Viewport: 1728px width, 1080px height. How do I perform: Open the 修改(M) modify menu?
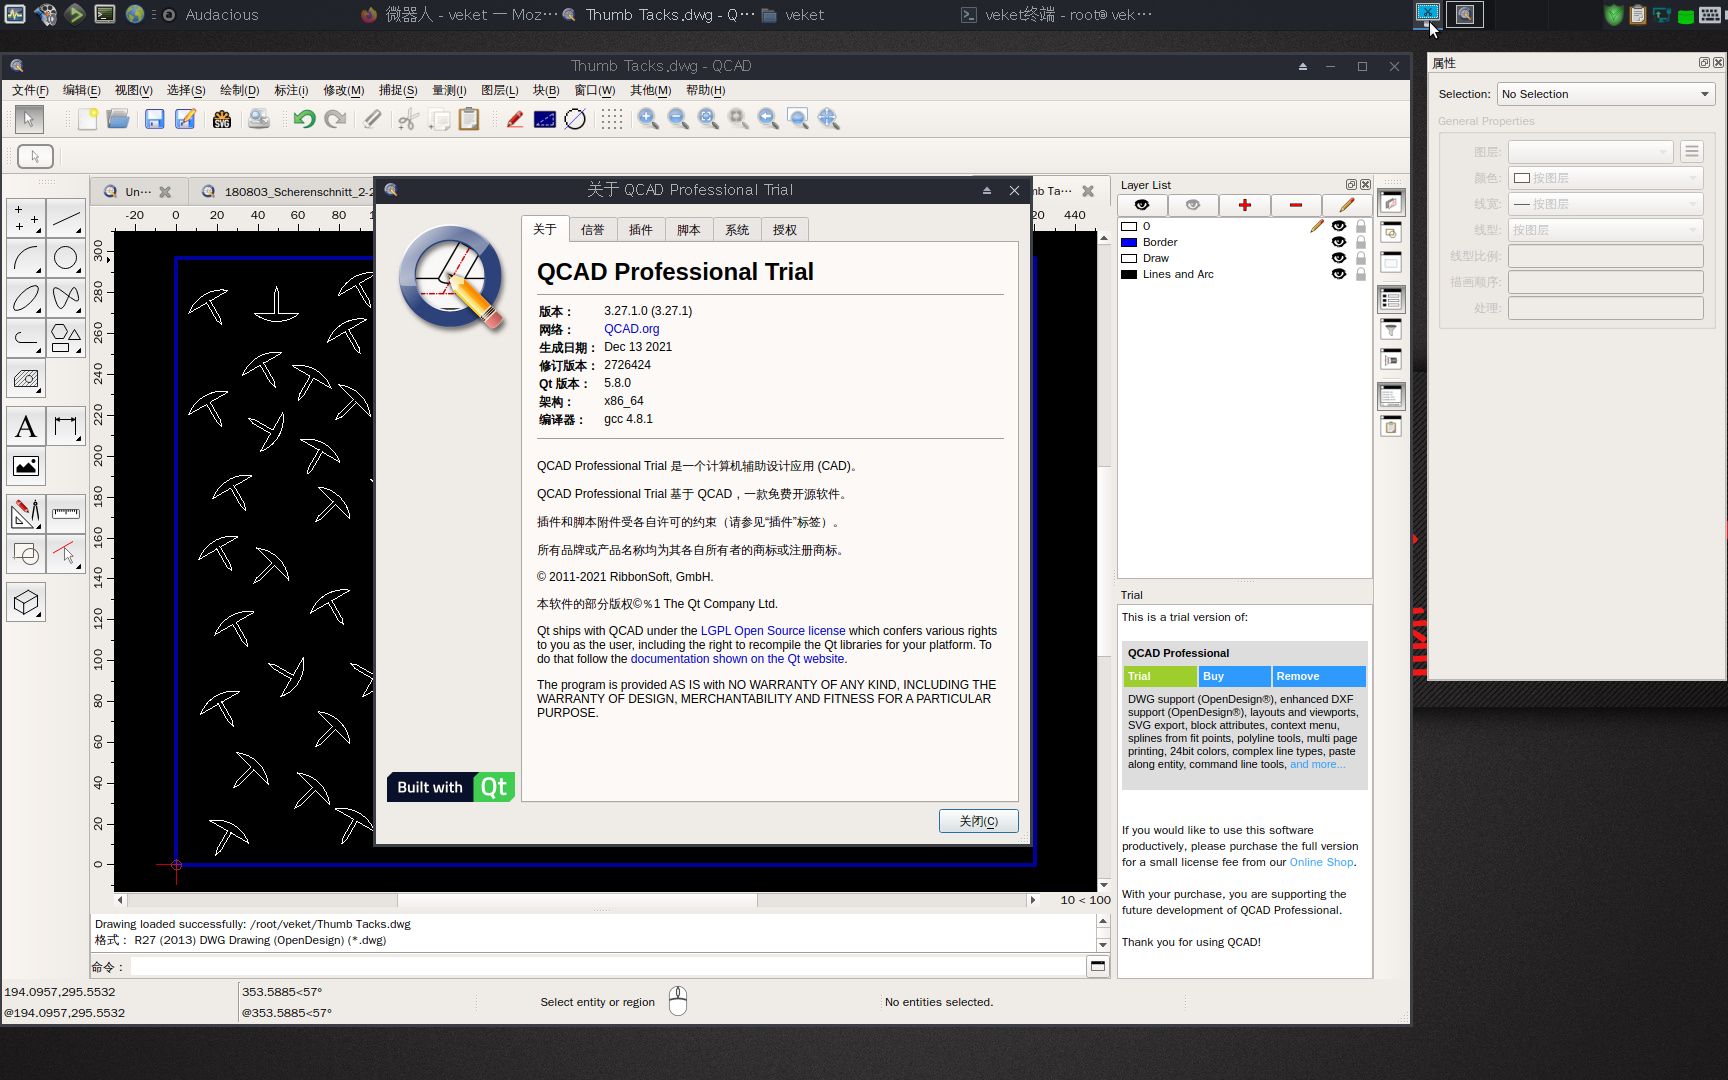tap(343, 90)
